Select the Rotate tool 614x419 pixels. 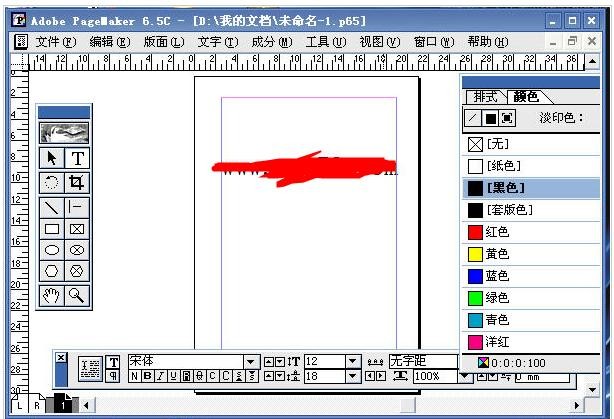52,182
